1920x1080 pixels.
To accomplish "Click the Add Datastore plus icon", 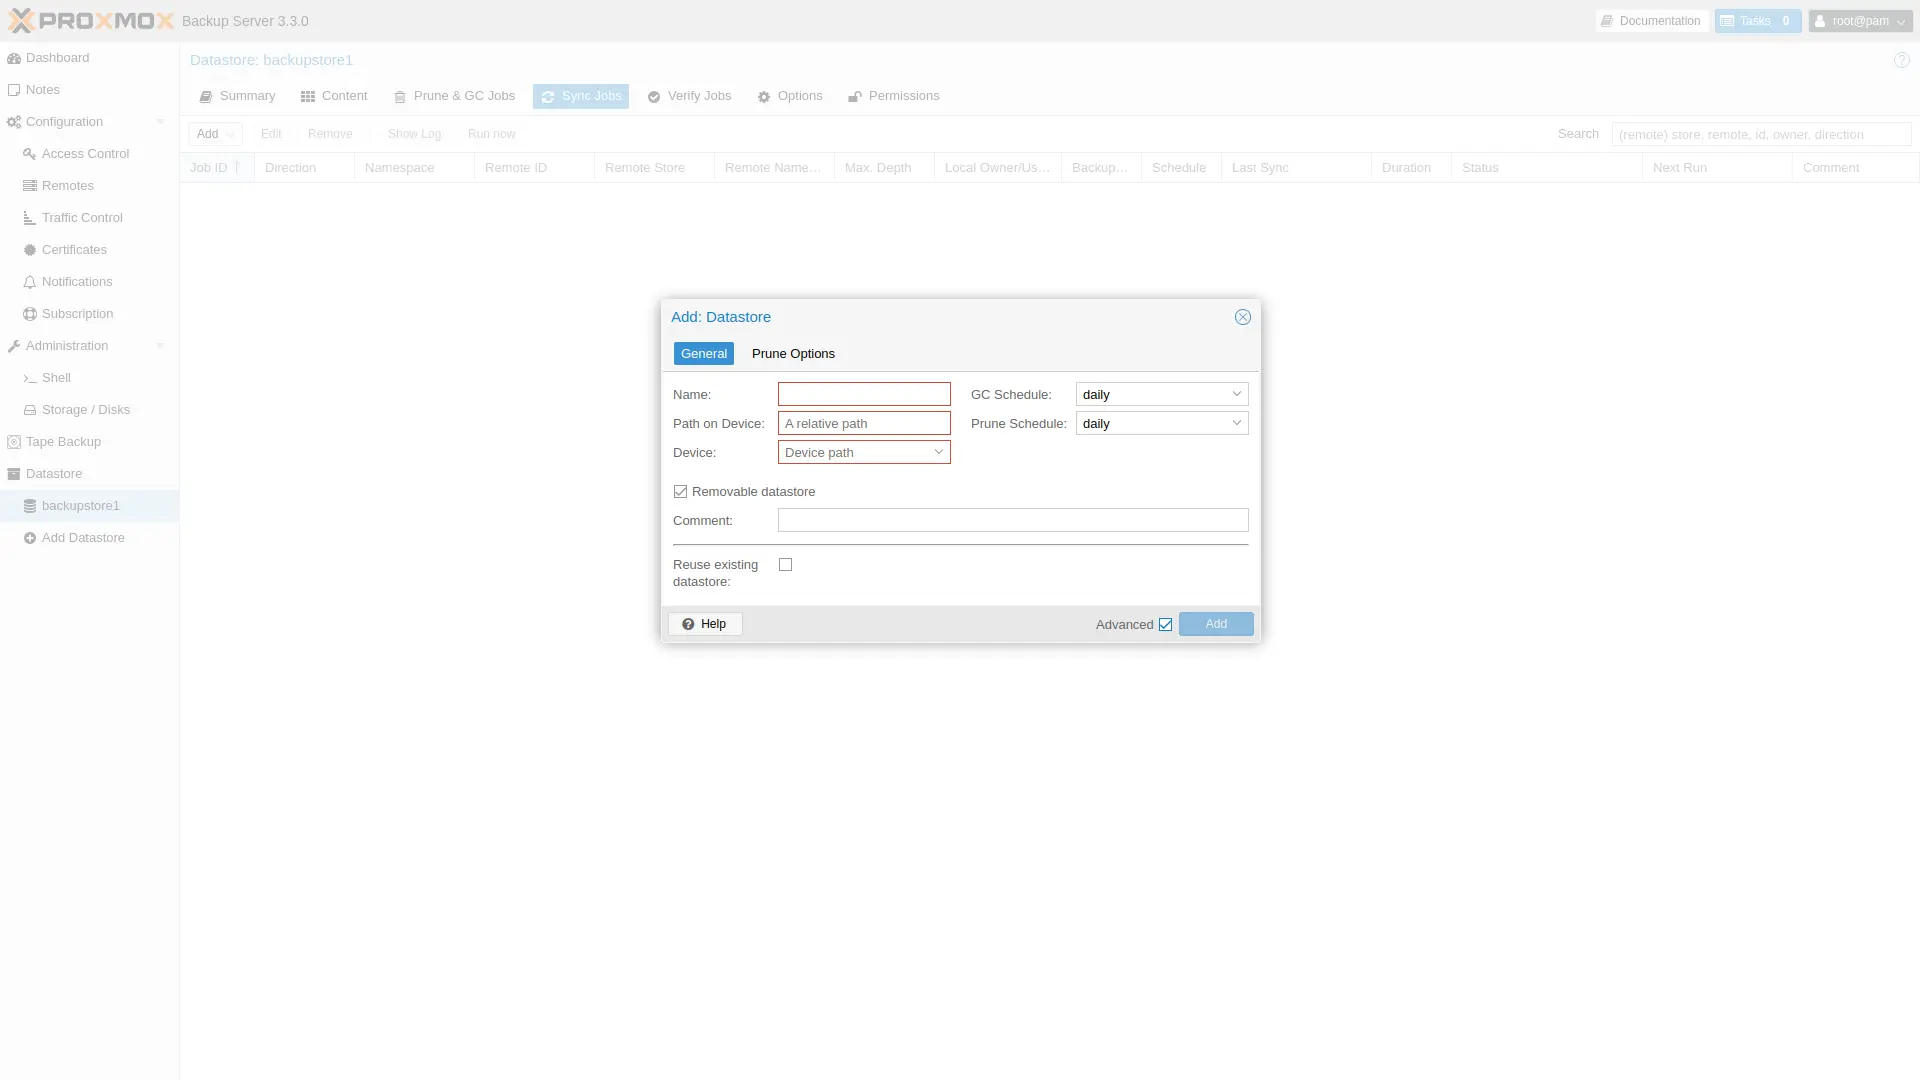I will [x=30, y=538].
